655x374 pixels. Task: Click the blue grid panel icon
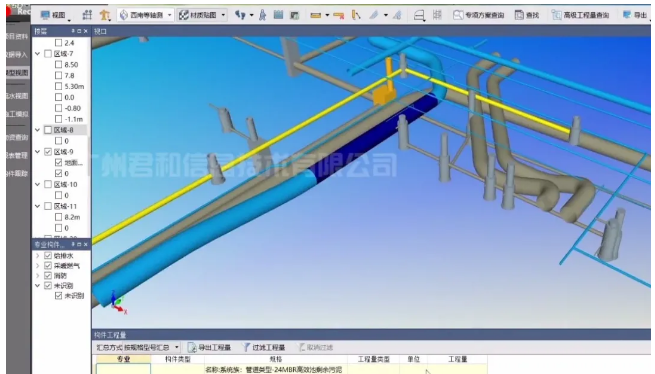click(278, 15)
